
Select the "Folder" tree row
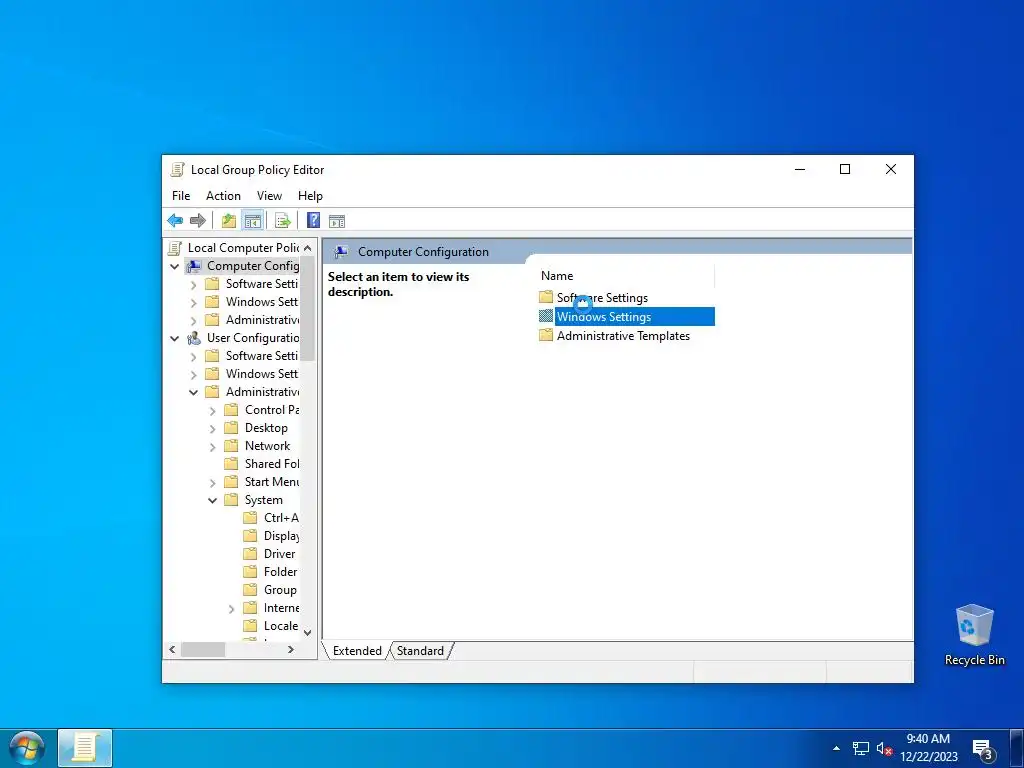pos(270,571)
